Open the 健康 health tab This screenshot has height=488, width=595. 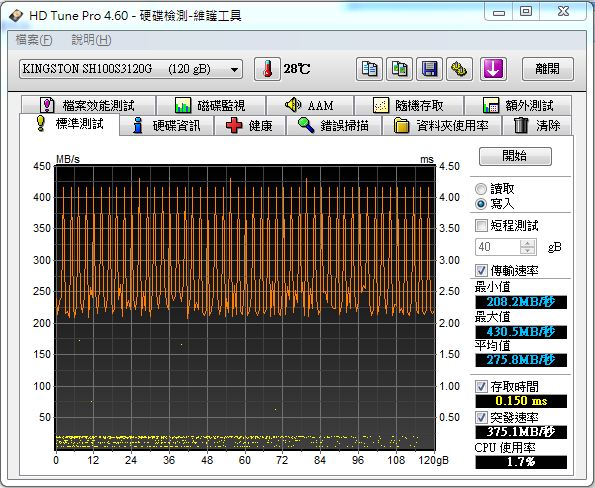(250, 126)
